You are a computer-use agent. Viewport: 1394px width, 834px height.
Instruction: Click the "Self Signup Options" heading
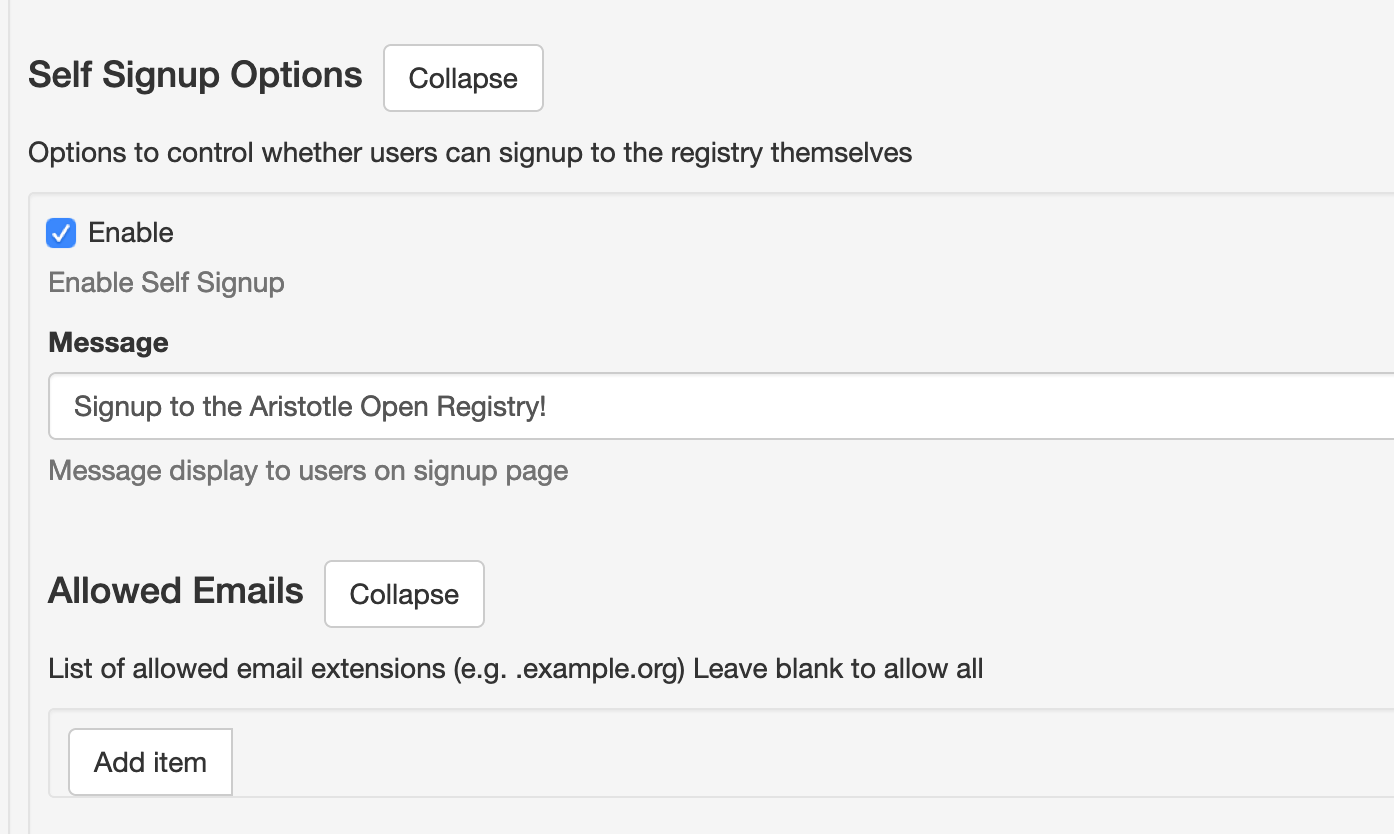click(x=195, y=75)
